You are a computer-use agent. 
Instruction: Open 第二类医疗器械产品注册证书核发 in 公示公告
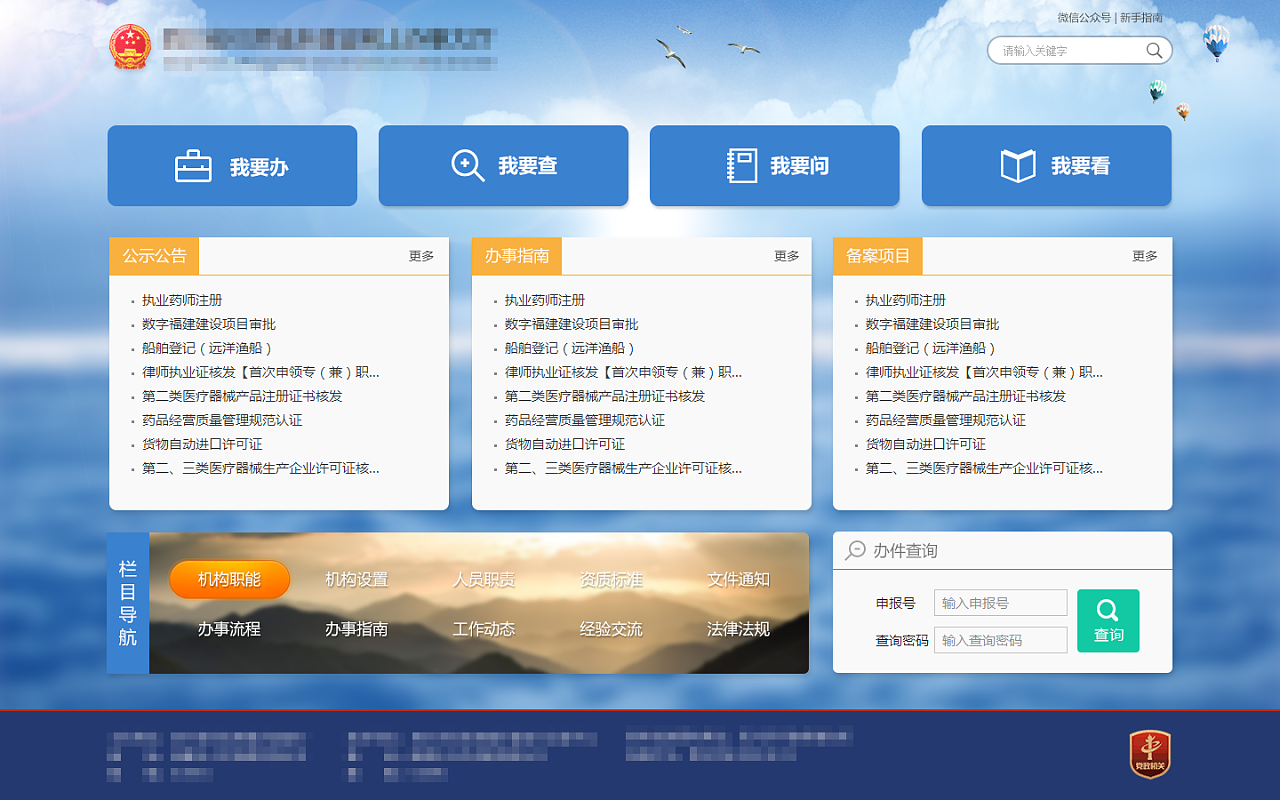click(242, 396)
